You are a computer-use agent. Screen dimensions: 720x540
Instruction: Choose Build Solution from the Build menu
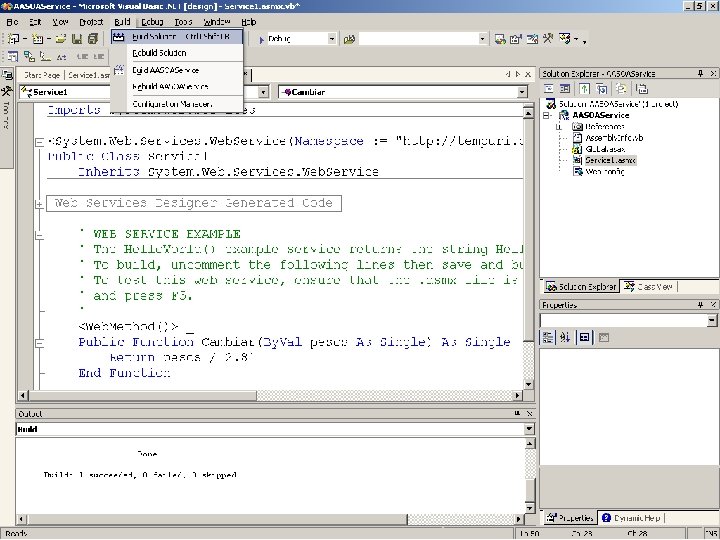coord(177,37)
